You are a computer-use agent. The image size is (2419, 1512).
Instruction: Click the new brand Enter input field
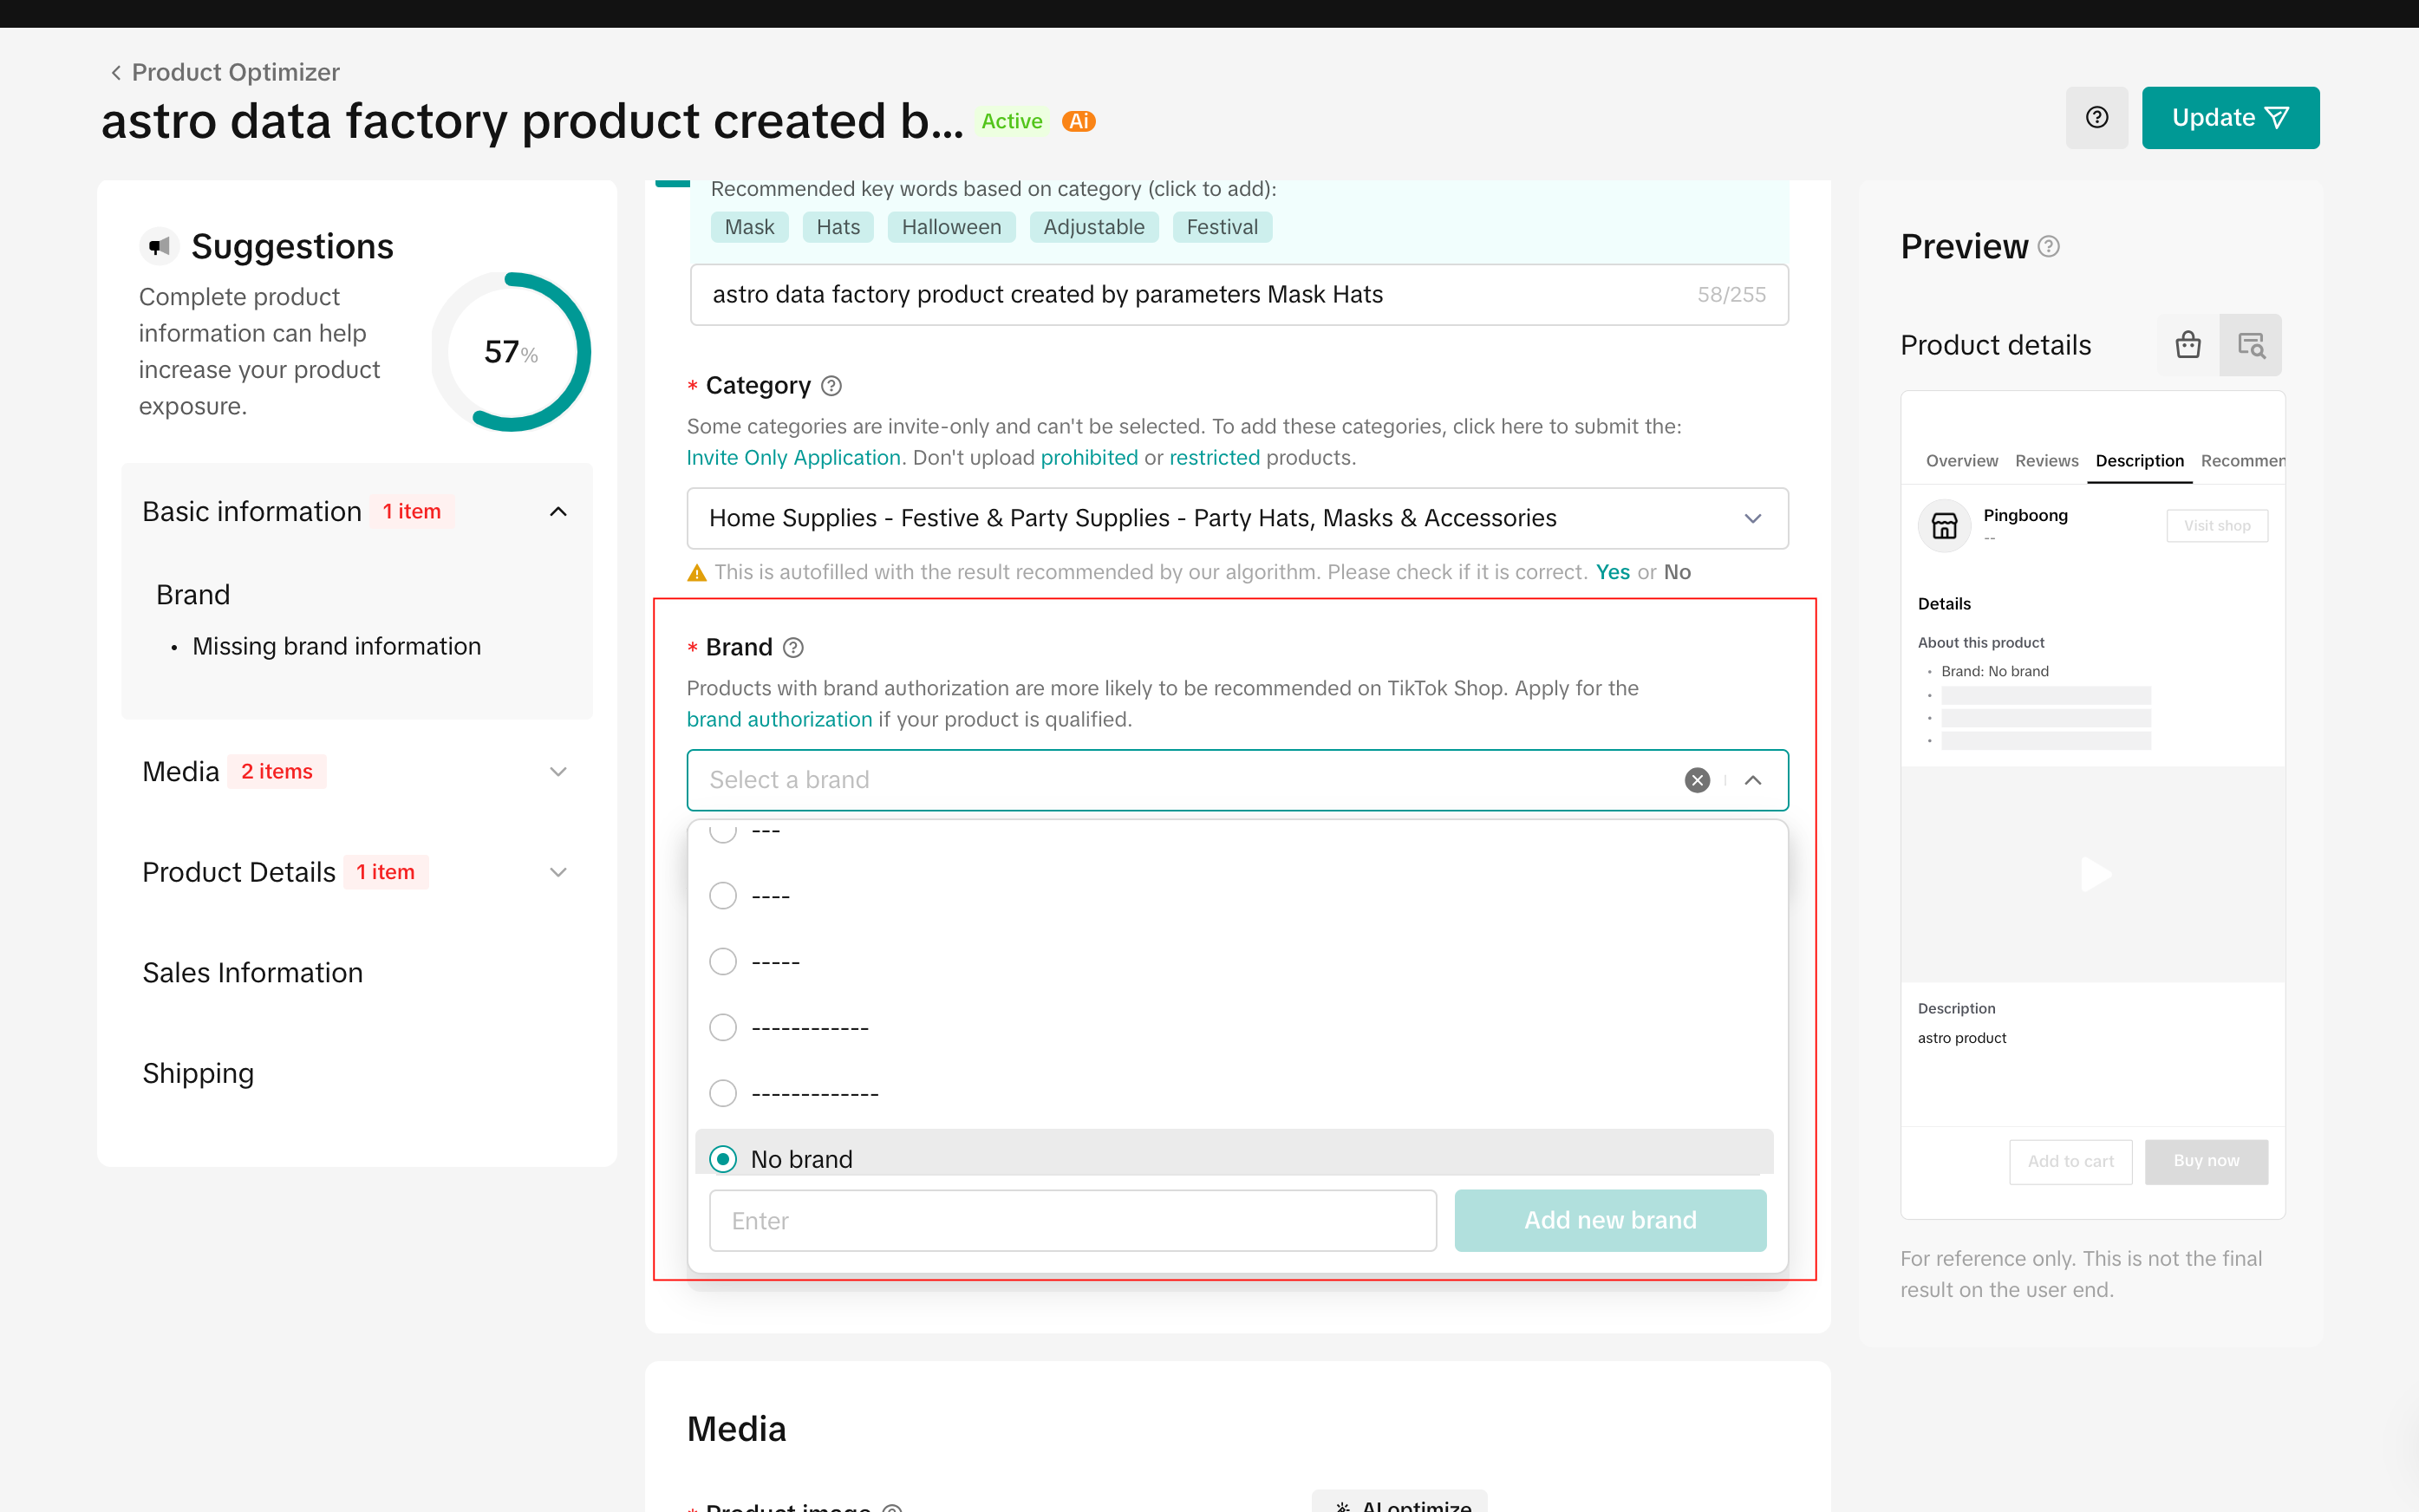1072,1221
